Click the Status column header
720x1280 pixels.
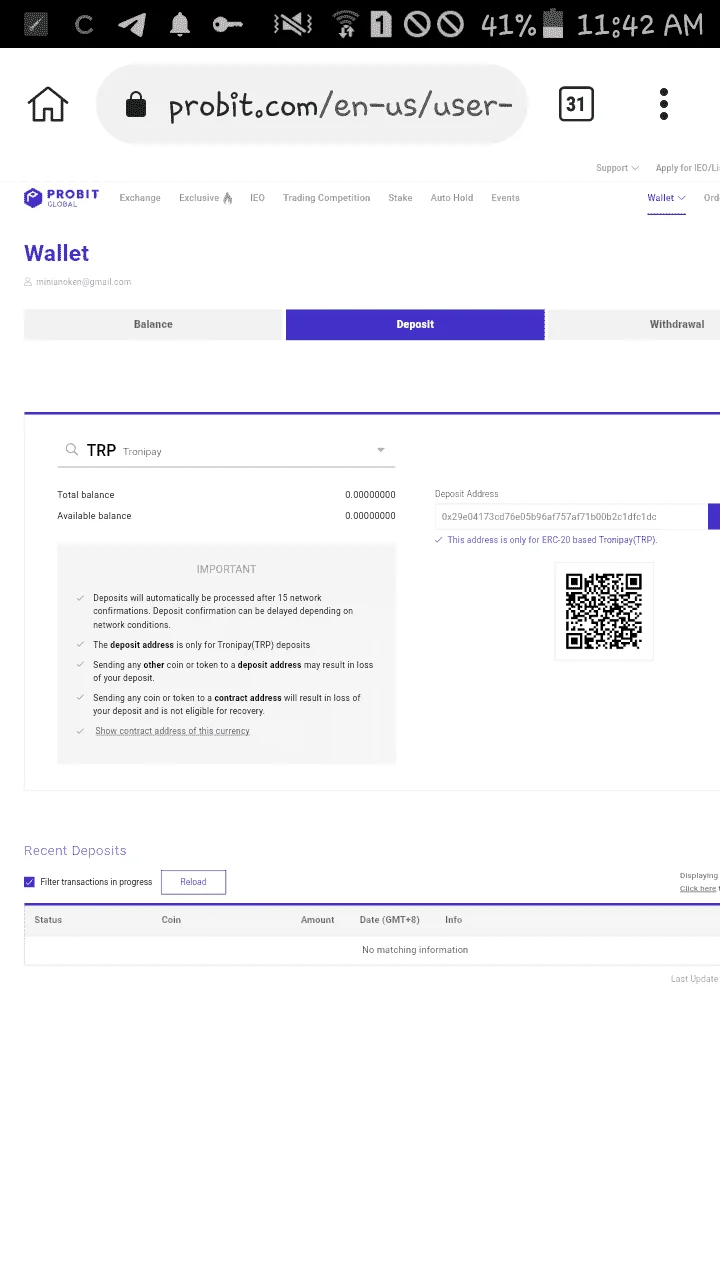[x=48, y=919]
